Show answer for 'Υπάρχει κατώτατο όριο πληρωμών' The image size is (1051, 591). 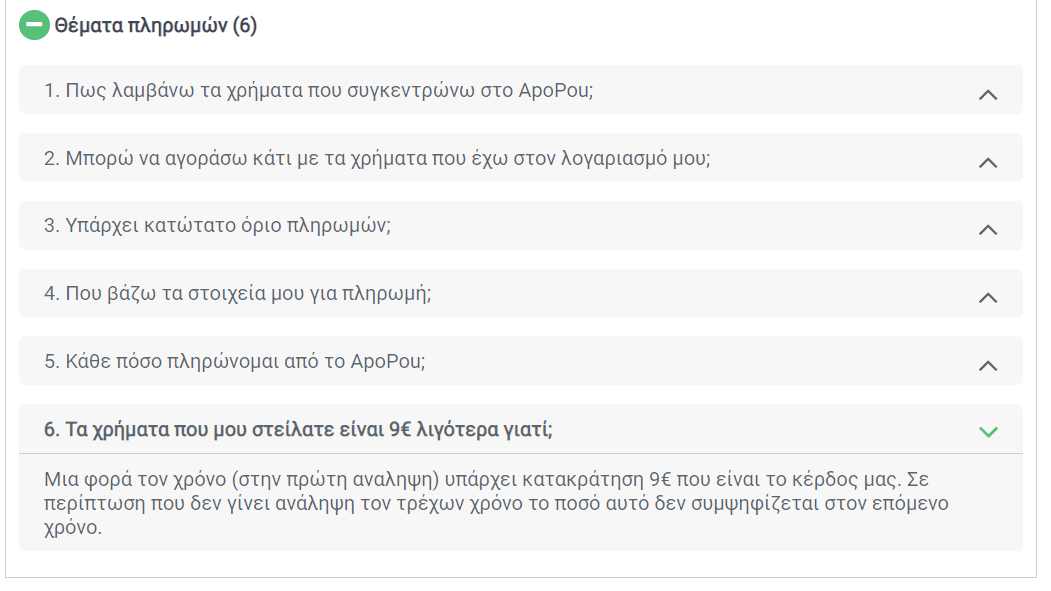[520, 226]
